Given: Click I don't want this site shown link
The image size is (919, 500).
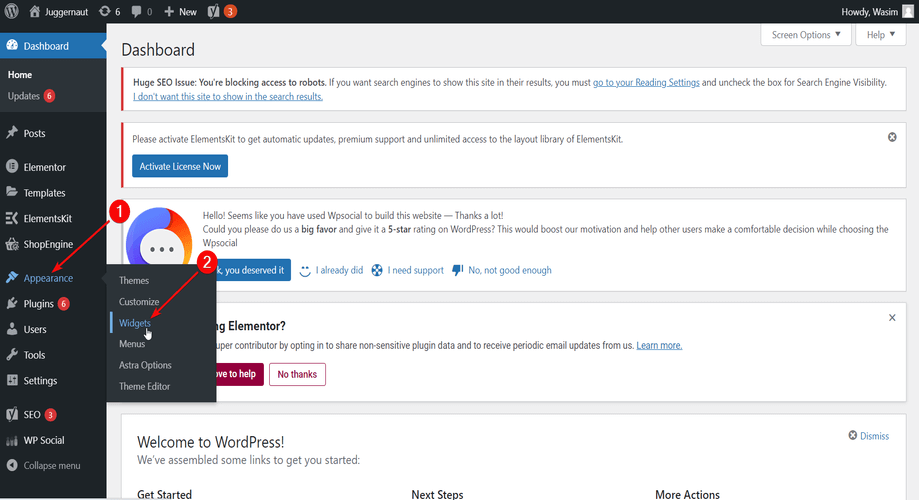Looking at the screenshot, I should pos(227,97).
